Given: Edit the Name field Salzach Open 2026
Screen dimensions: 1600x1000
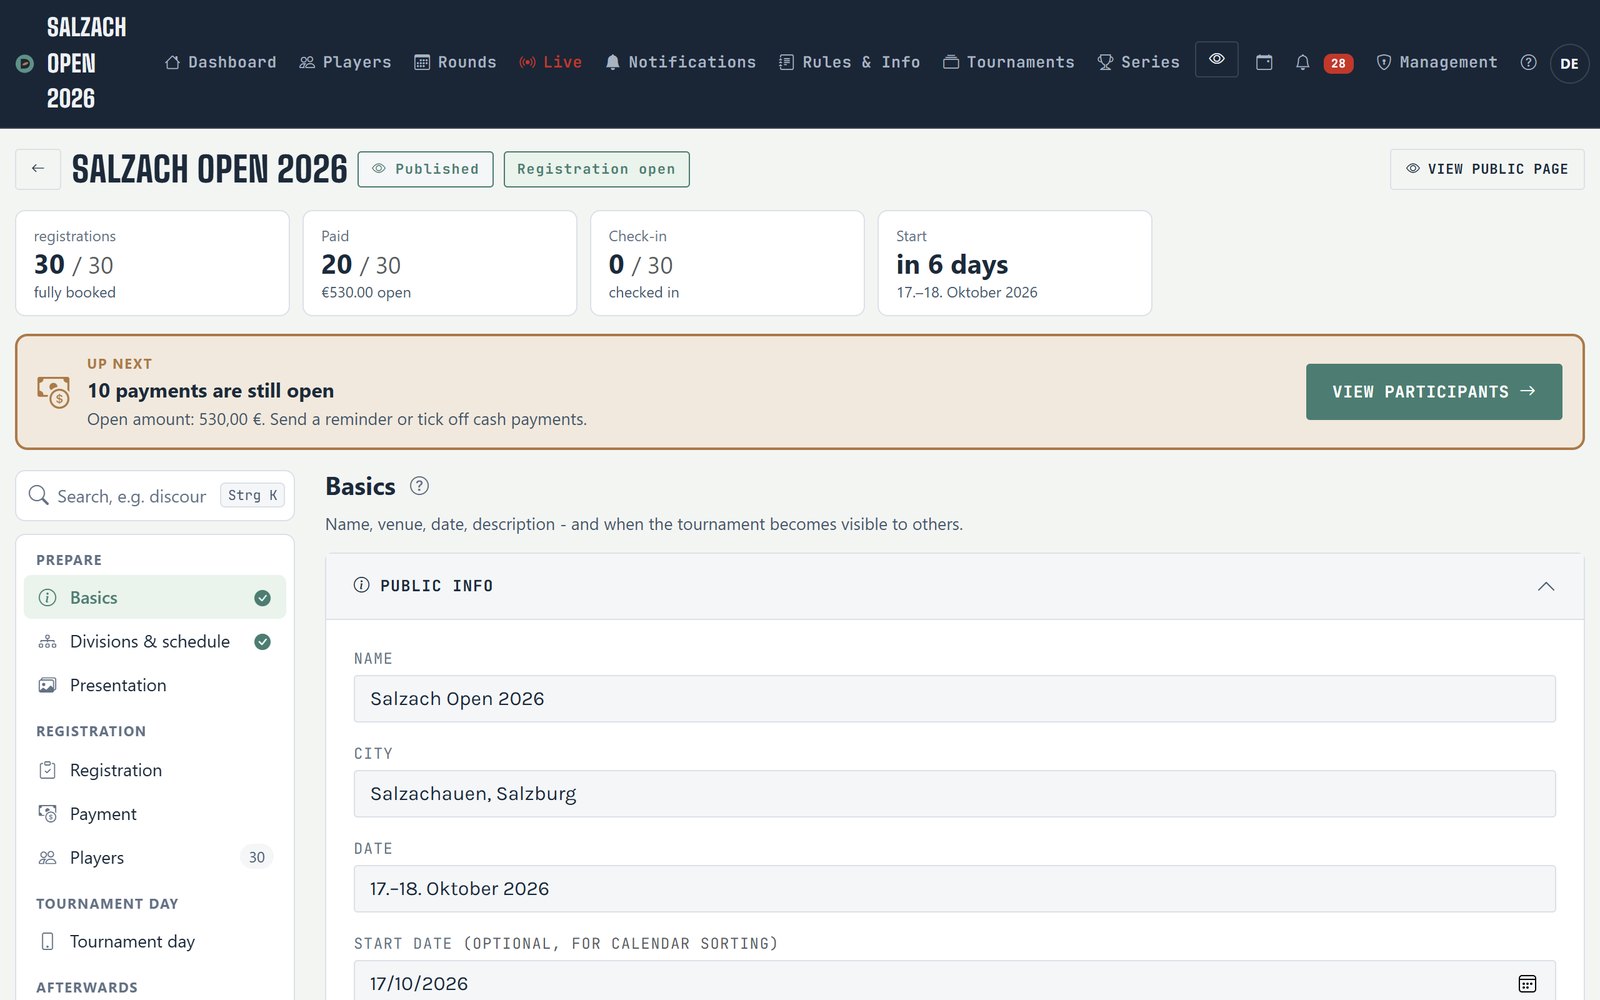Looking at the screenshot, I should (x=955, y=699).
